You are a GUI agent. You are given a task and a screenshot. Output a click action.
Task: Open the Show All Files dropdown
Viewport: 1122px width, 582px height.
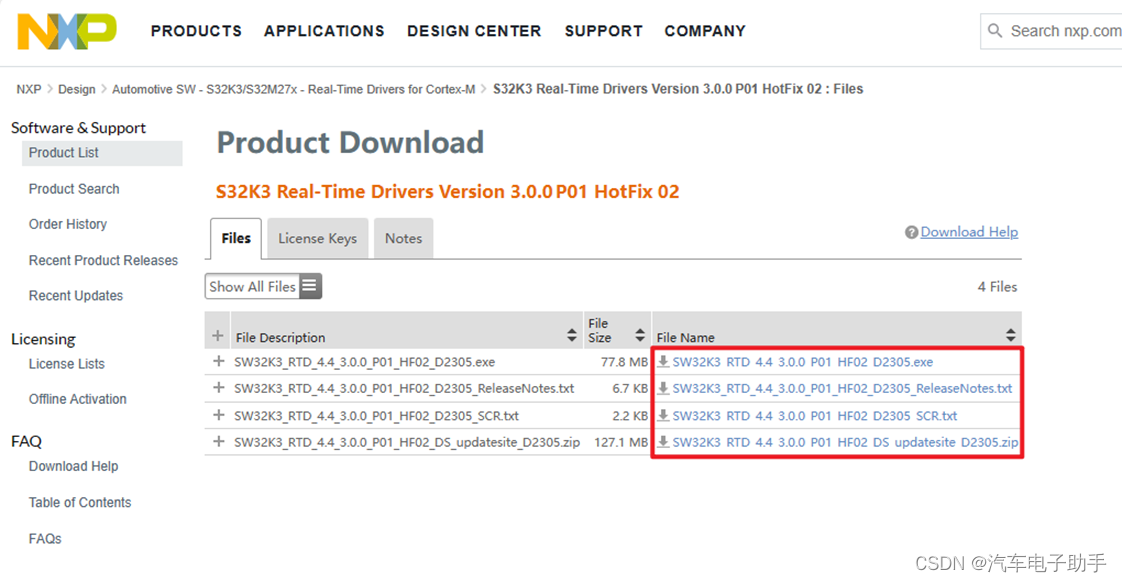pos(263,286)
